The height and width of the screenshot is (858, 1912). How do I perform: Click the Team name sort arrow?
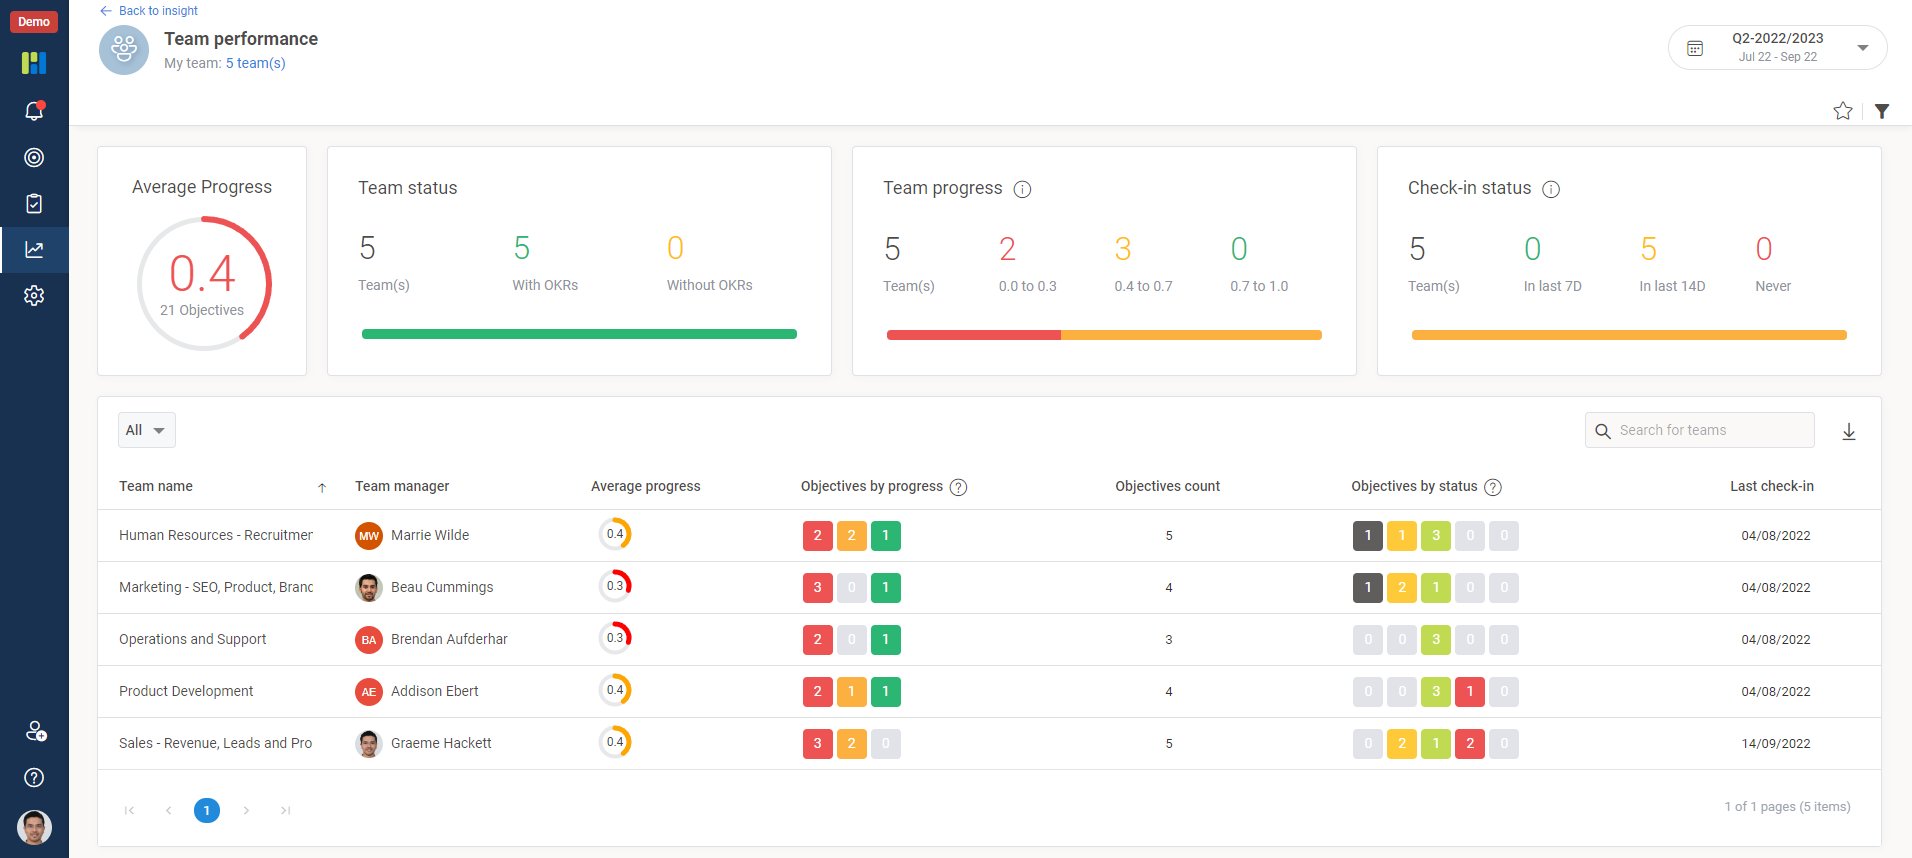coord(322,487)
